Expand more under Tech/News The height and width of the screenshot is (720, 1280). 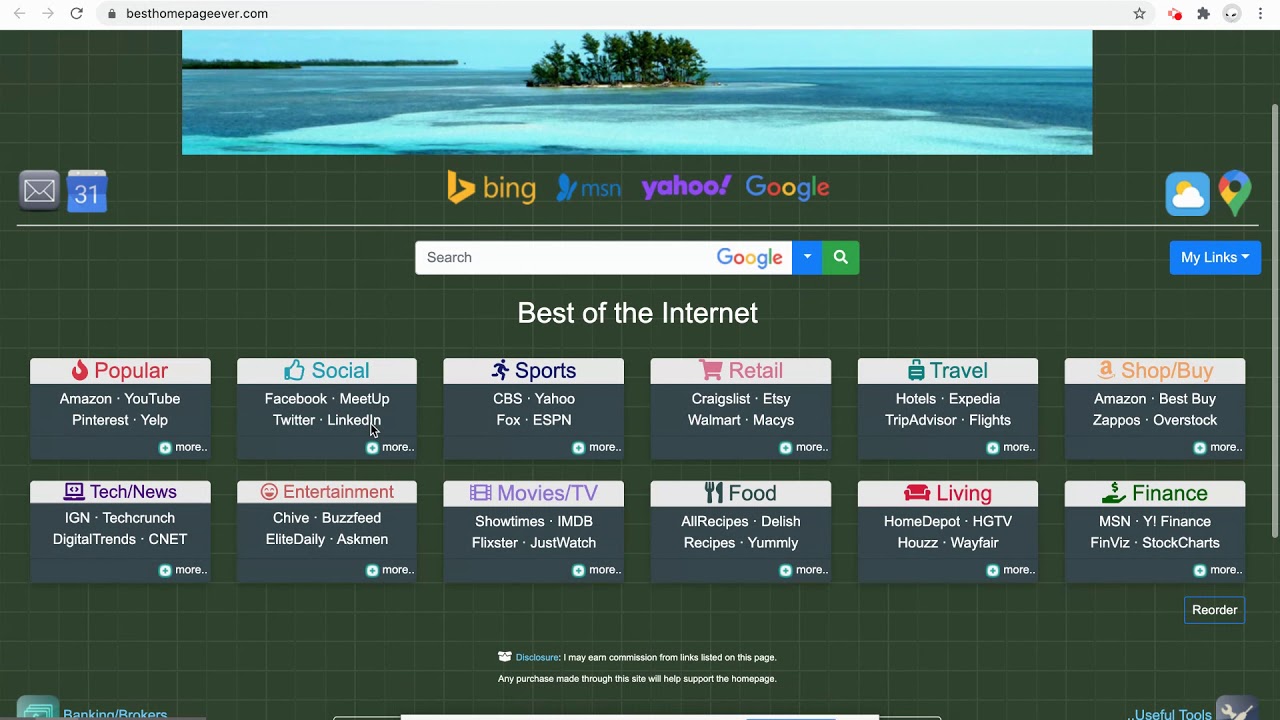(x=183, y=570)
